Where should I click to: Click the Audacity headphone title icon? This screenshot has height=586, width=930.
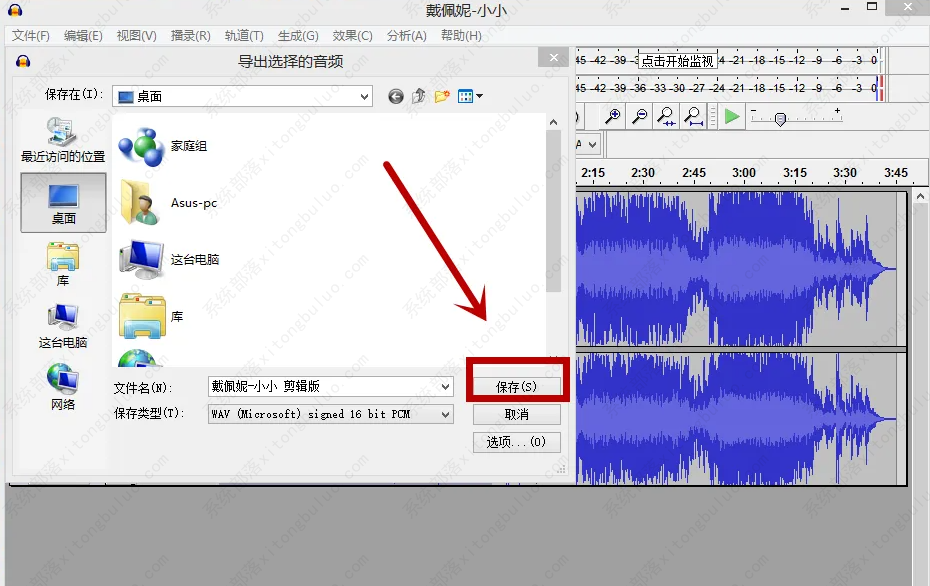click(15, 9)
